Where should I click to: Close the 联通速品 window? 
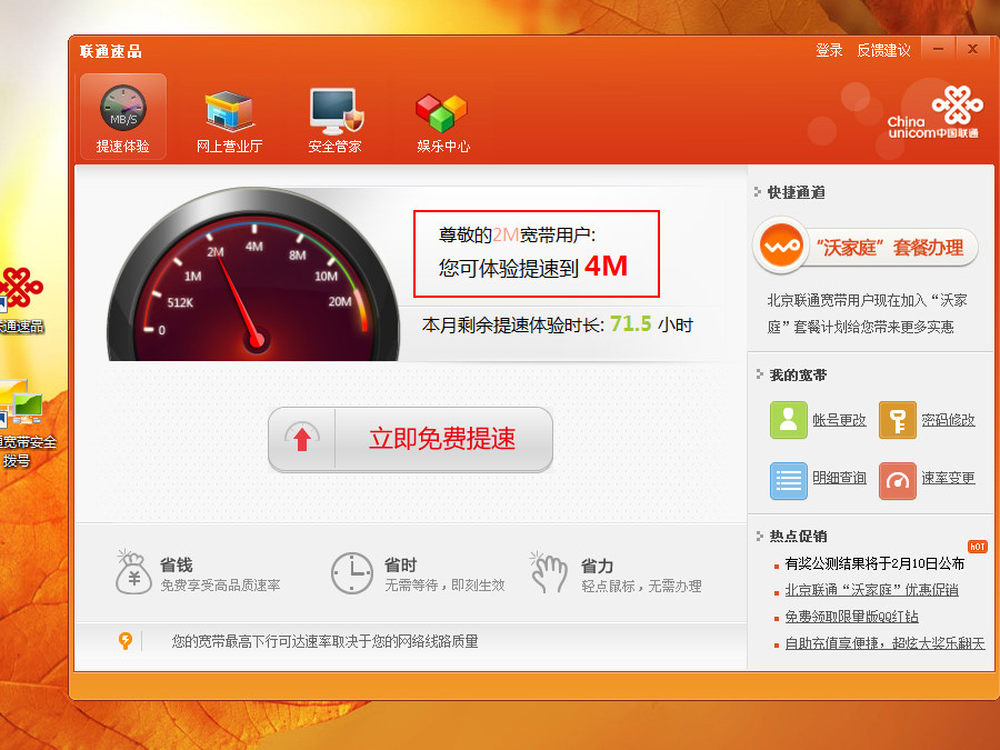(973, 49)
